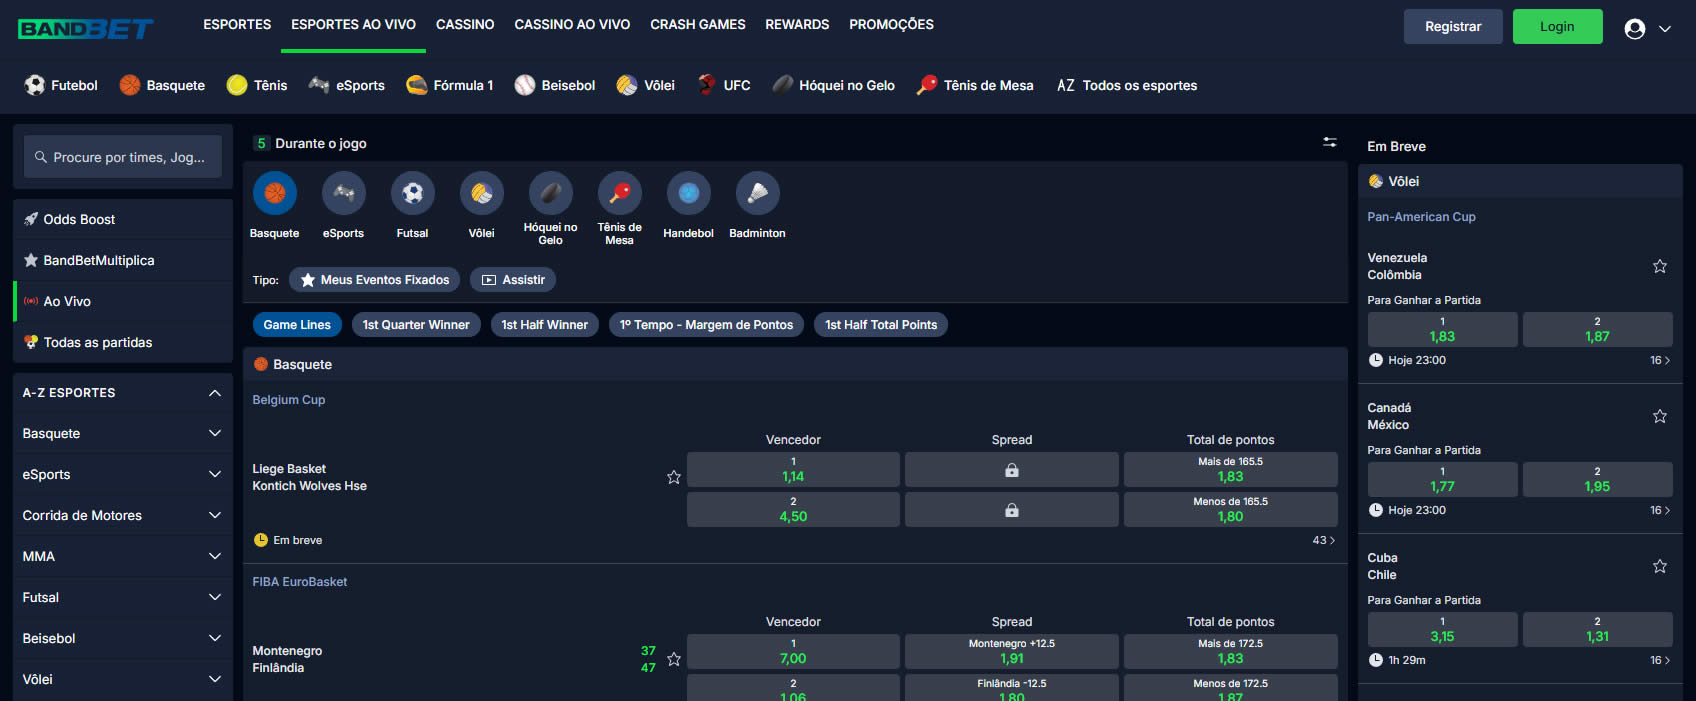
Task: Select the 1st Half Winner tab
Action: pyautogui.click(x=545, y=325)
